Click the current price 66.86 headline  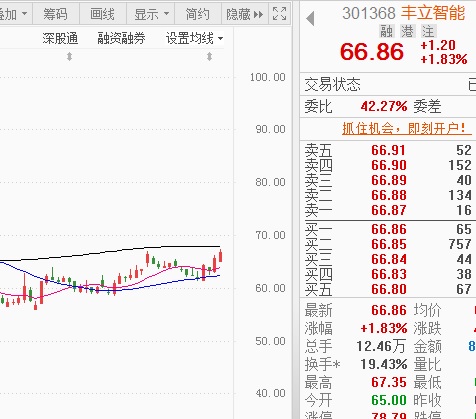(372, 52)
